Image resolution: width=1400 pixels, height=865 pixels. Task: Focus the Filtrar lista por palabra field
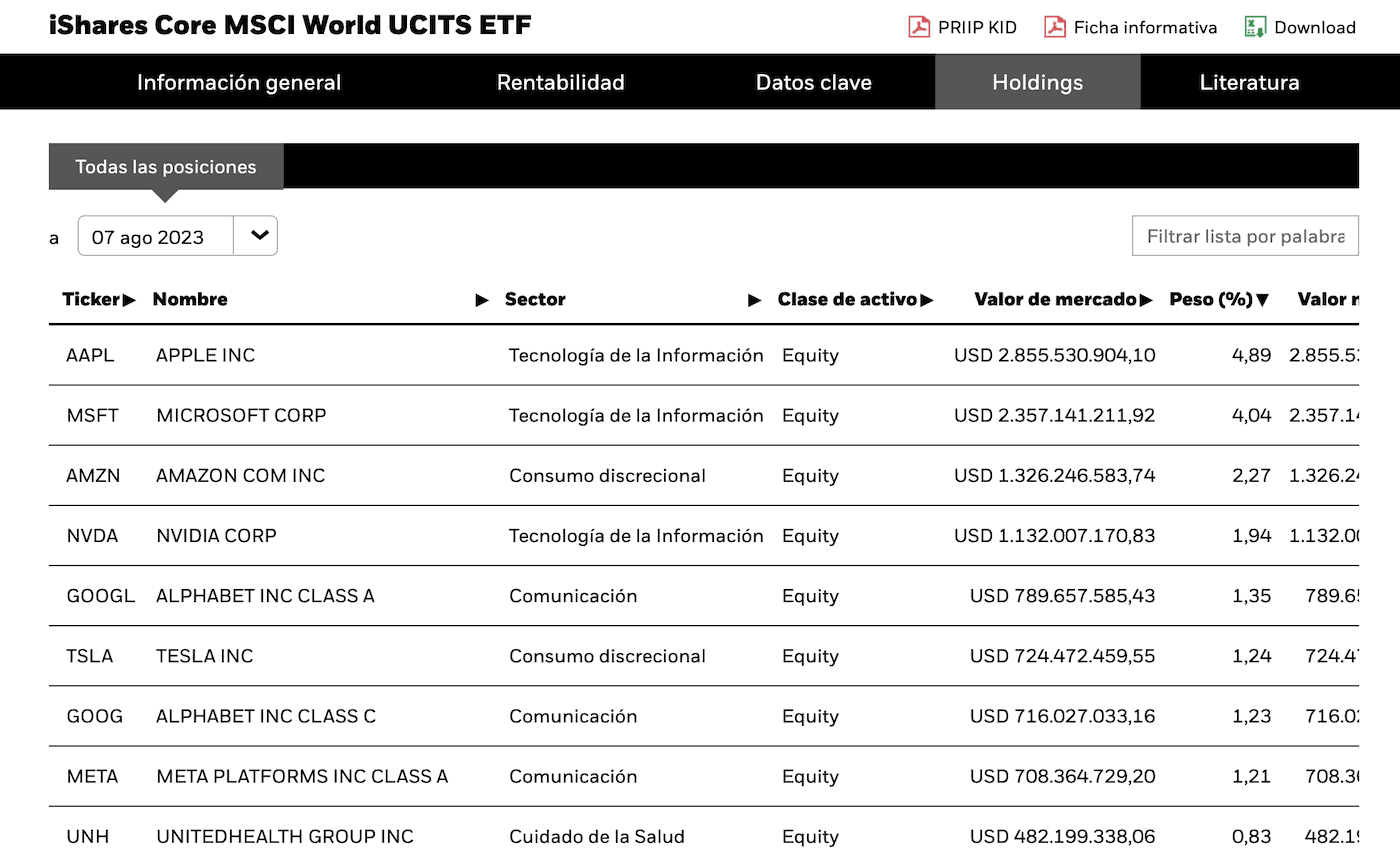click(1245, 236)
